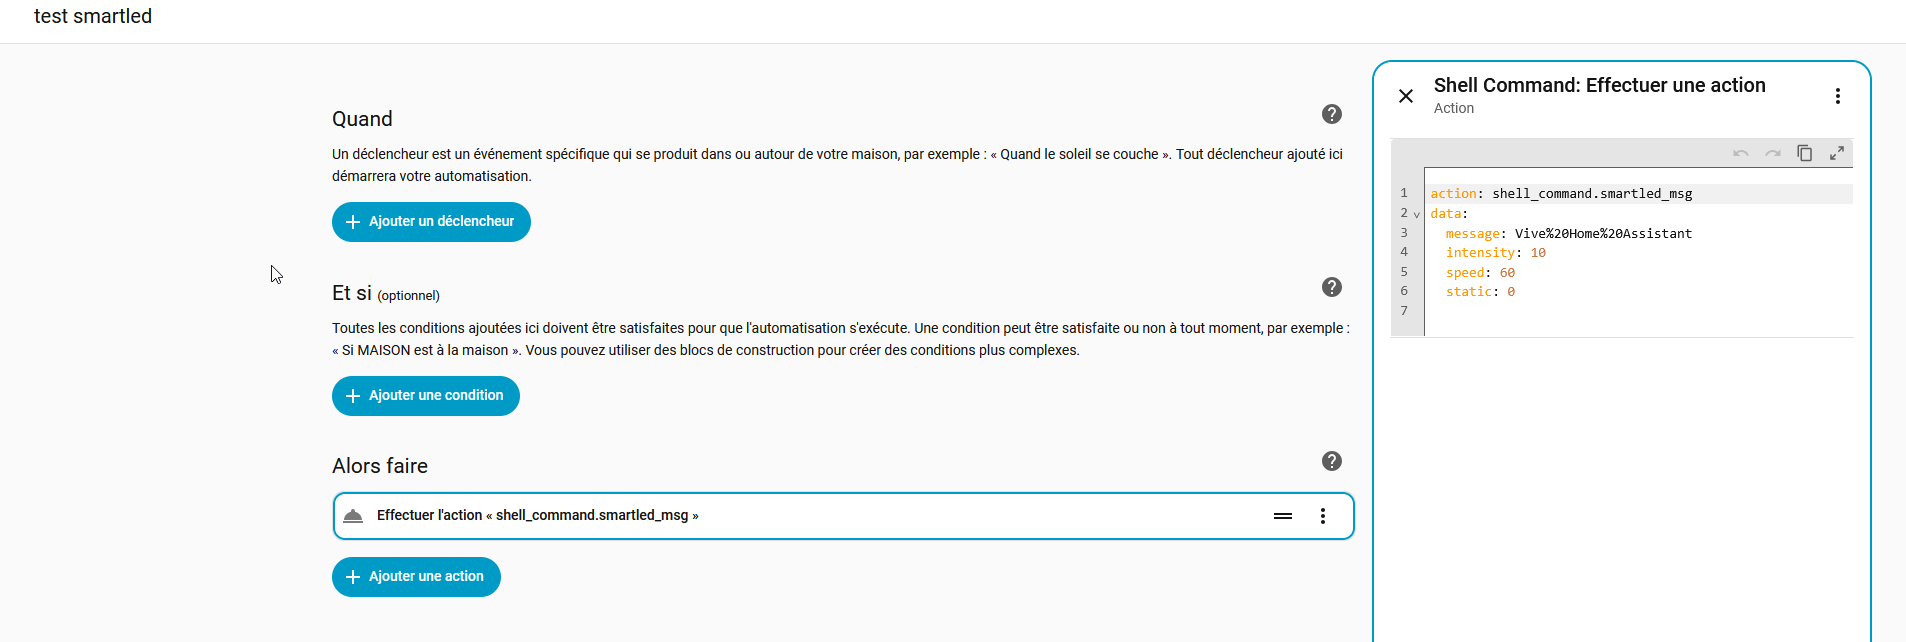
Task: Collapse the data block fold arrow
Action: (1416, 214)
